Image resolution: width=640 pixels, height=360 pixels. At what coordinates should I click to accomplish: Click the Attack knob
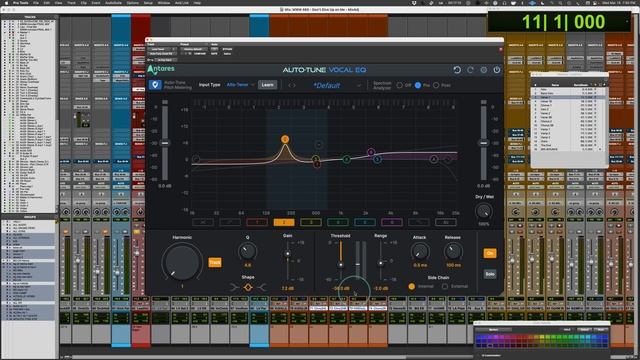click(420, 251)
